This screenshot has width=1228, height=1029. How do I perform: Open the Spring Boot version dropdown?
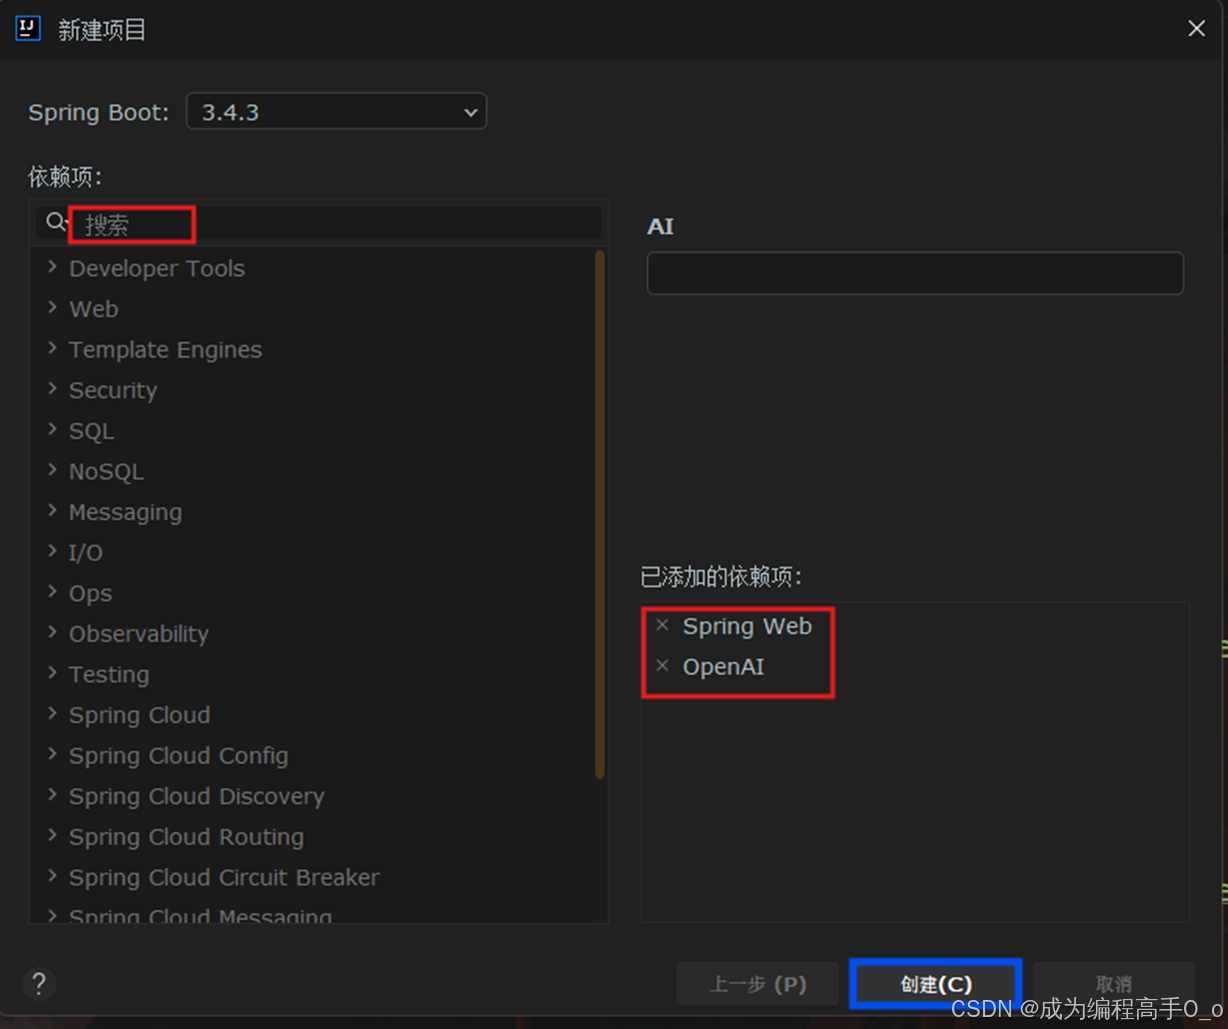336,112
